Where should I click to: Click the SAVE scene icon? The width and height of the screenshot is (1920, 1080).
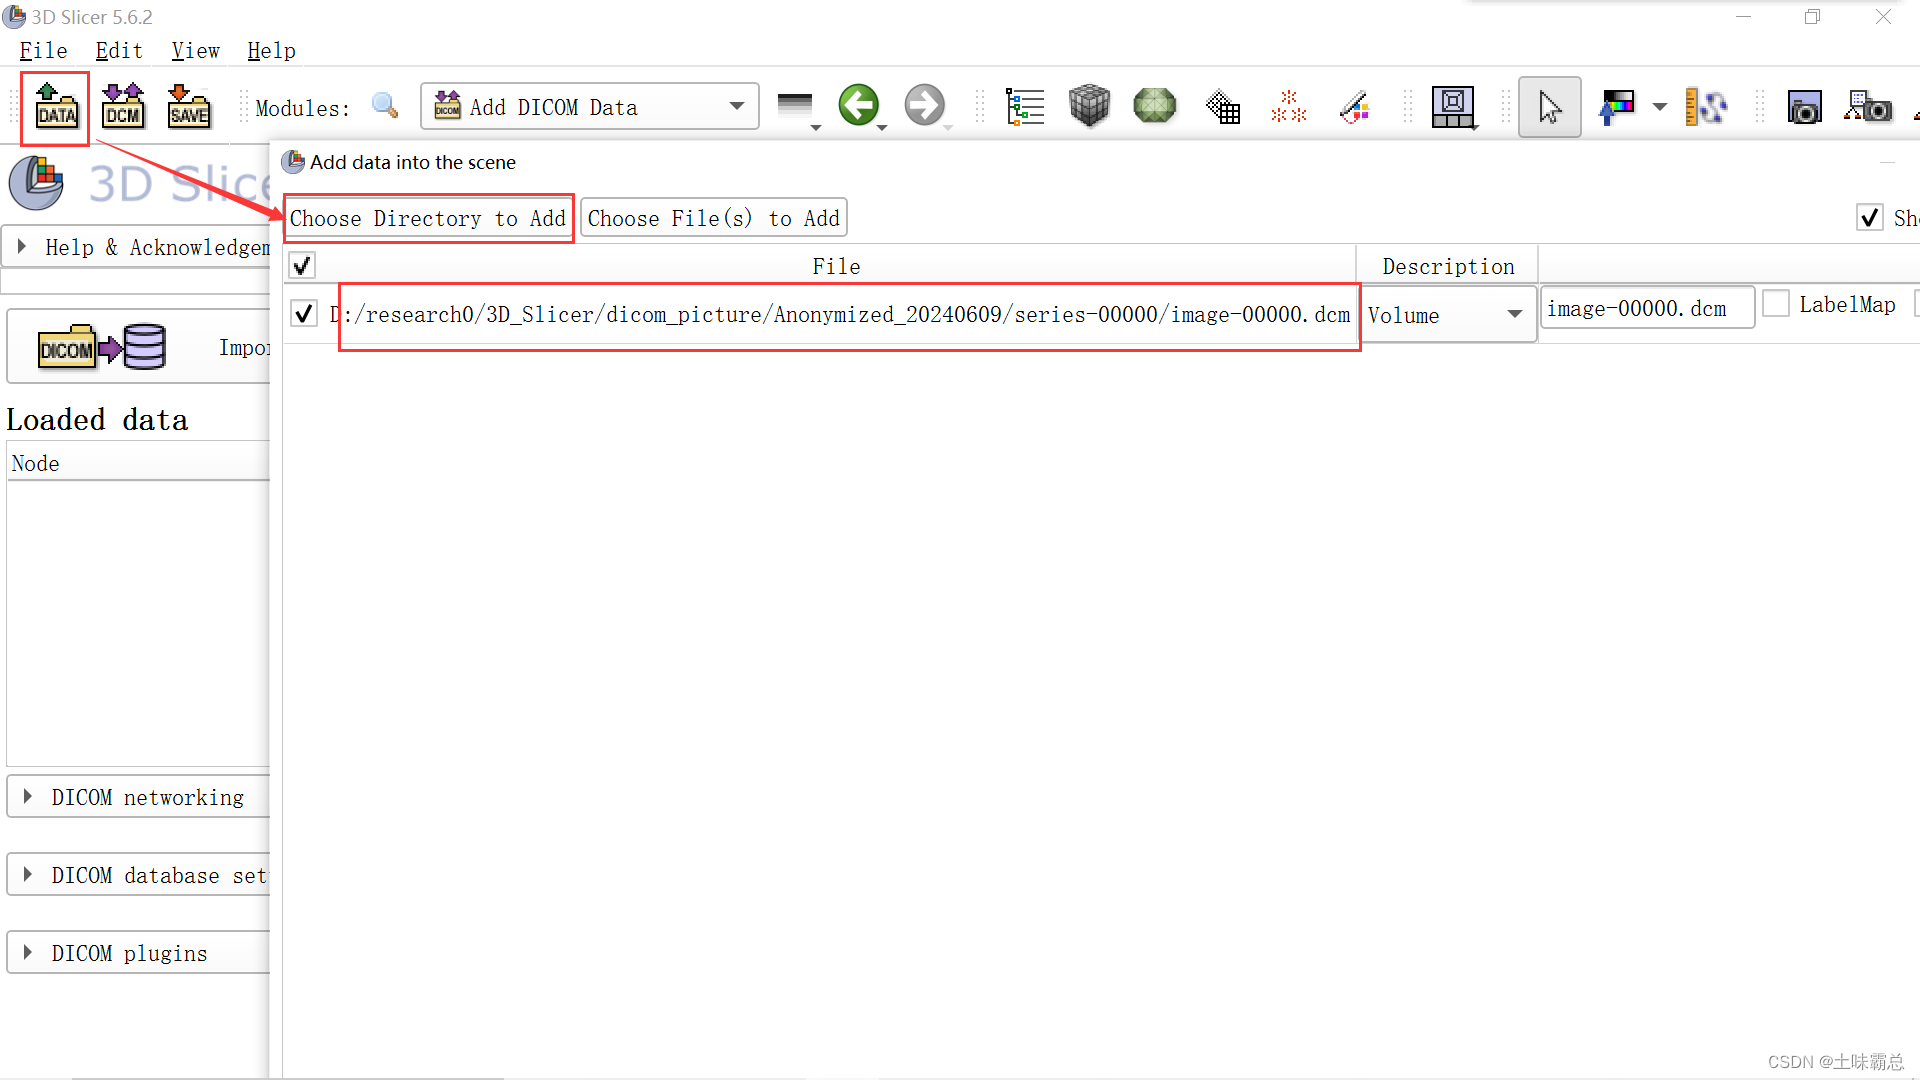tap(188, 106)
